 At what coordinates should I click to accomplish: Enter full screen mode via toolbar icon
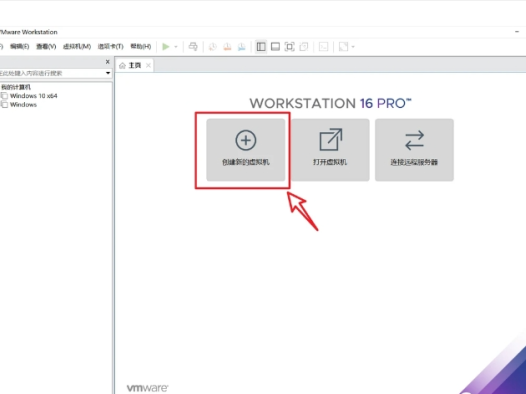tap(290, 47)
